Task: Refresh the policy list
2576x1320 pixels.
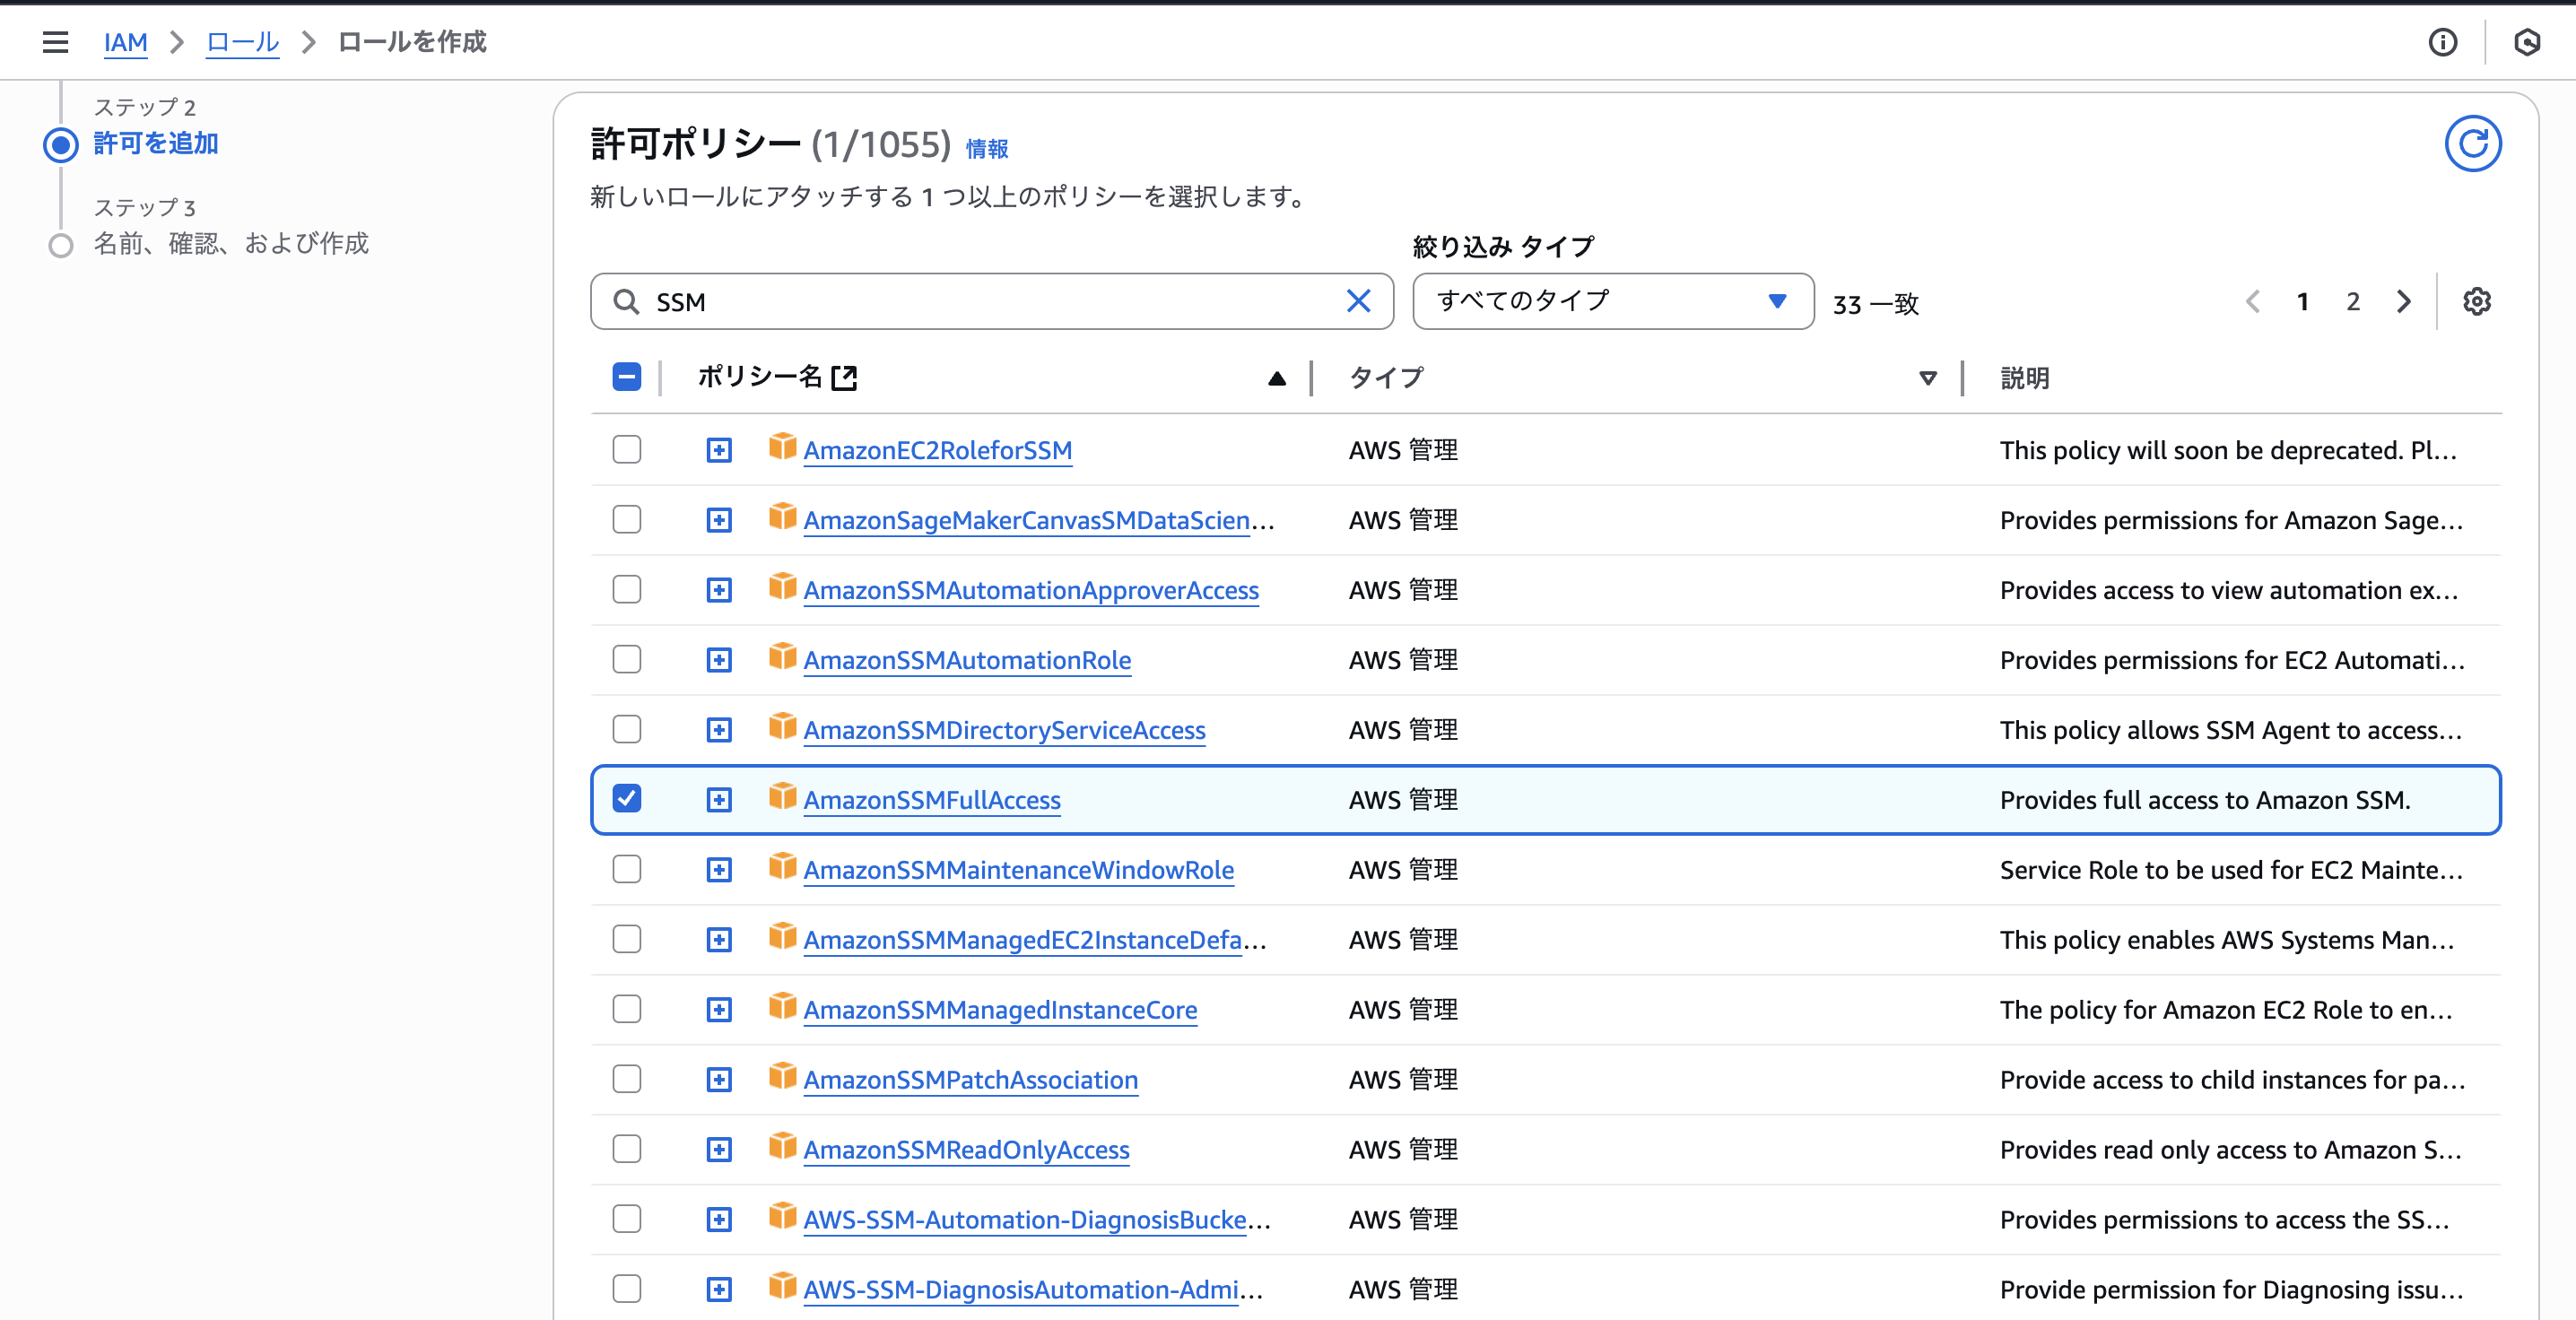Action: (x=2473, y=143)
